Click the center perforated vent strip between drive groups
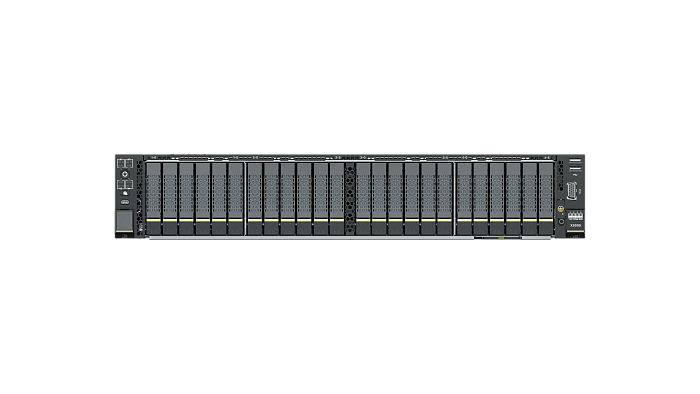Screen dimensions: 700x394 350,199
